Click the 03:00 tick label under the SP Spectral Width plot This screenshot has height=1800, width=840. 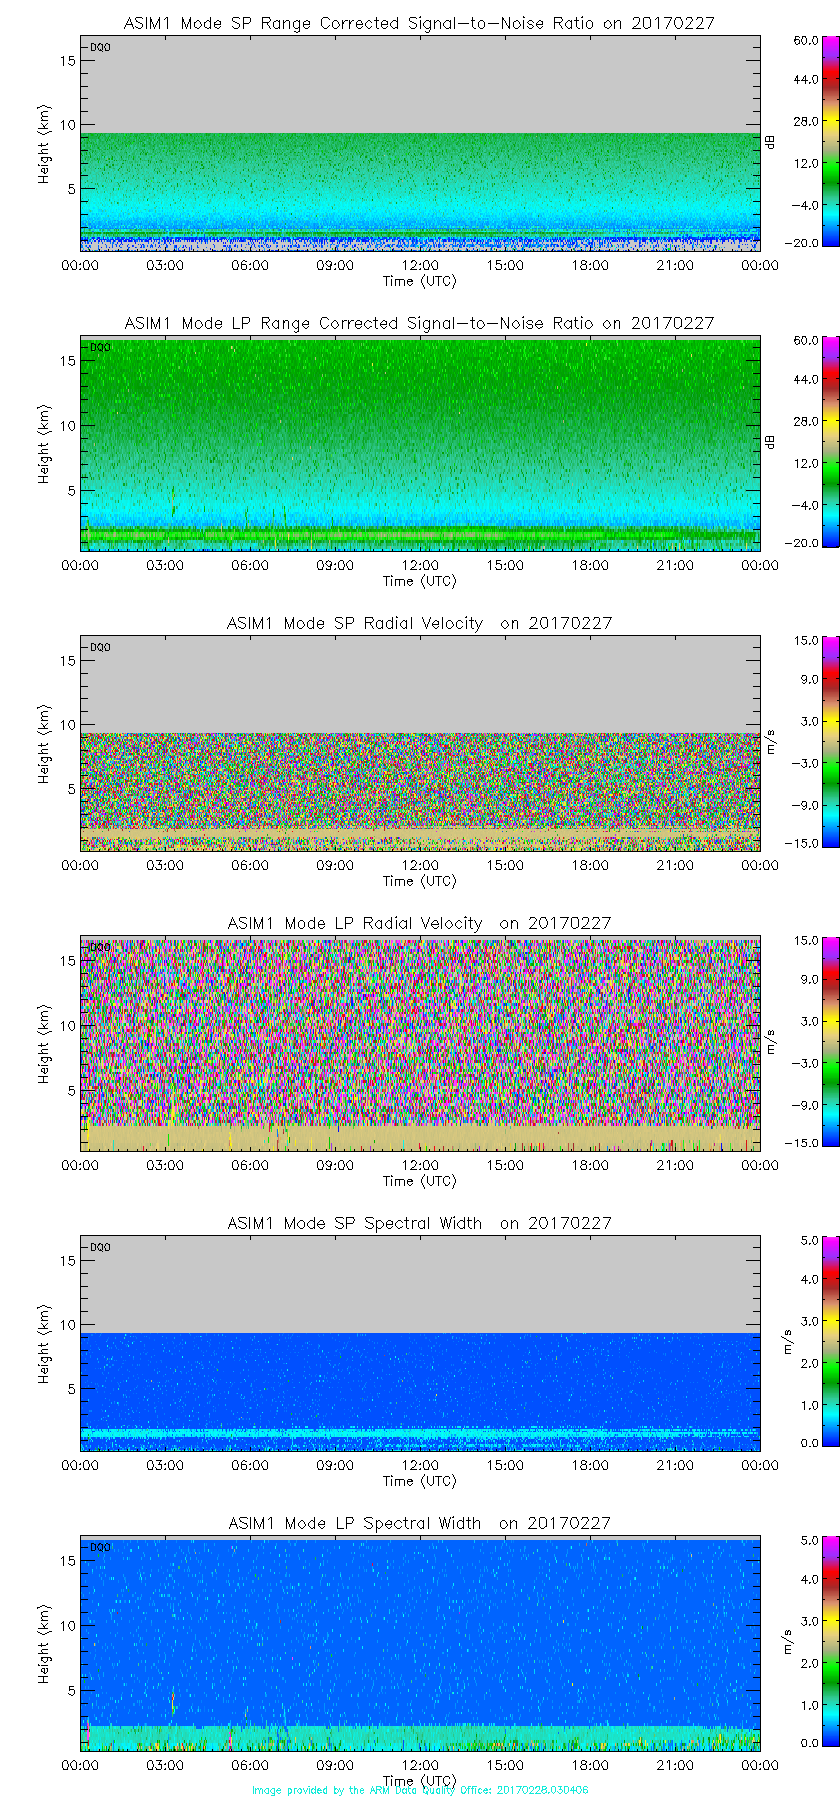(x=165, y=1465)
